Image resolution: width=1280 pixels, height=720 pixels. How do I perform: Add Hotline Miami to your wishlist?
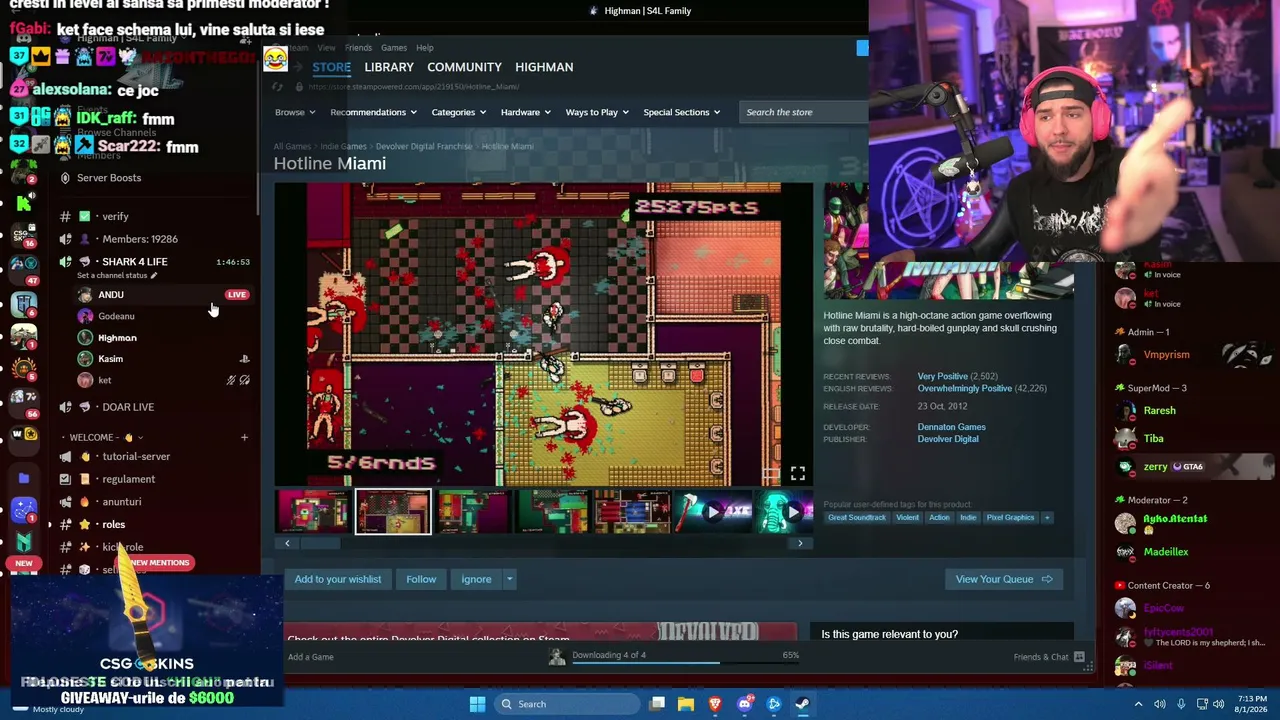pyautogui.click(x=337, y=579)
